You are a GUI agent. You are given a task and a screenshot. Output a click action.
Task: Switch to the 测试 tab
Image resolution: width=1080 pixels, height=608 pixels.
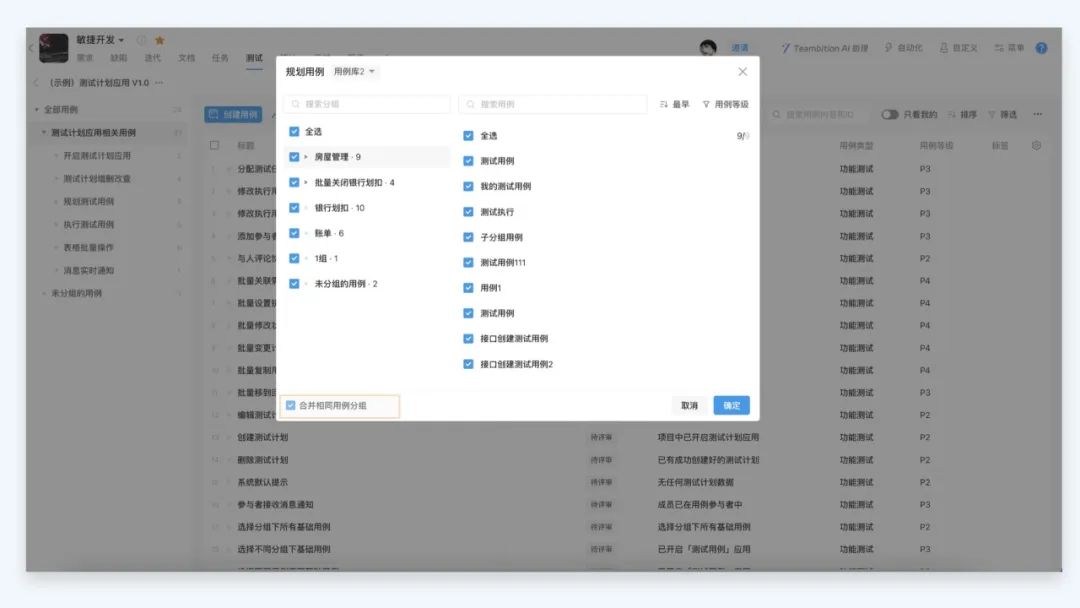pos(254,58)
